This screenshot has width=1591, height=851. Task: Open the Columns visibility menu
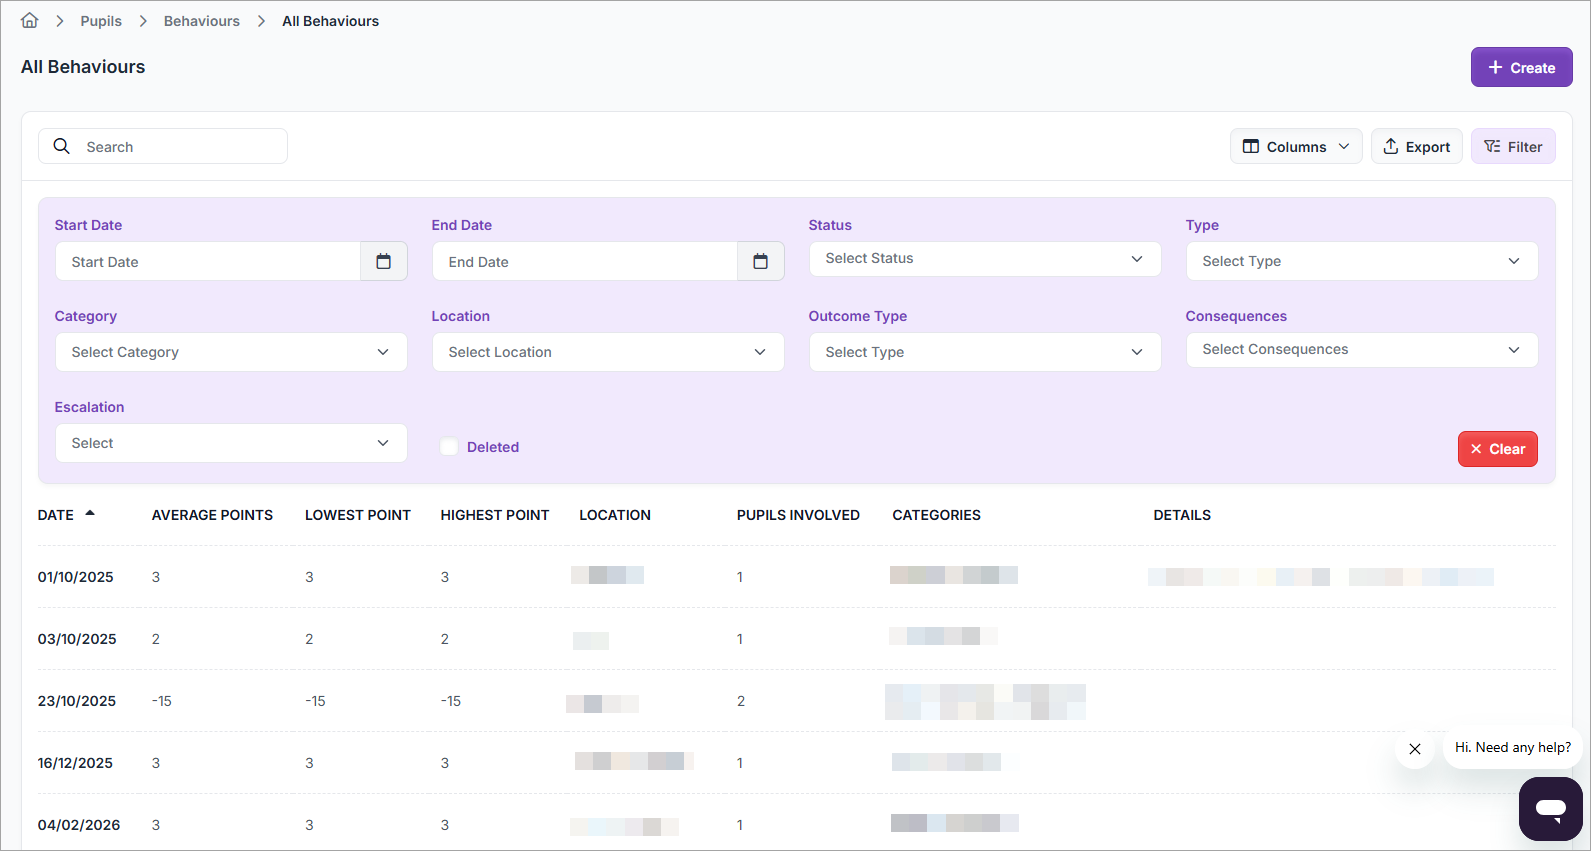coord(1295,147)
